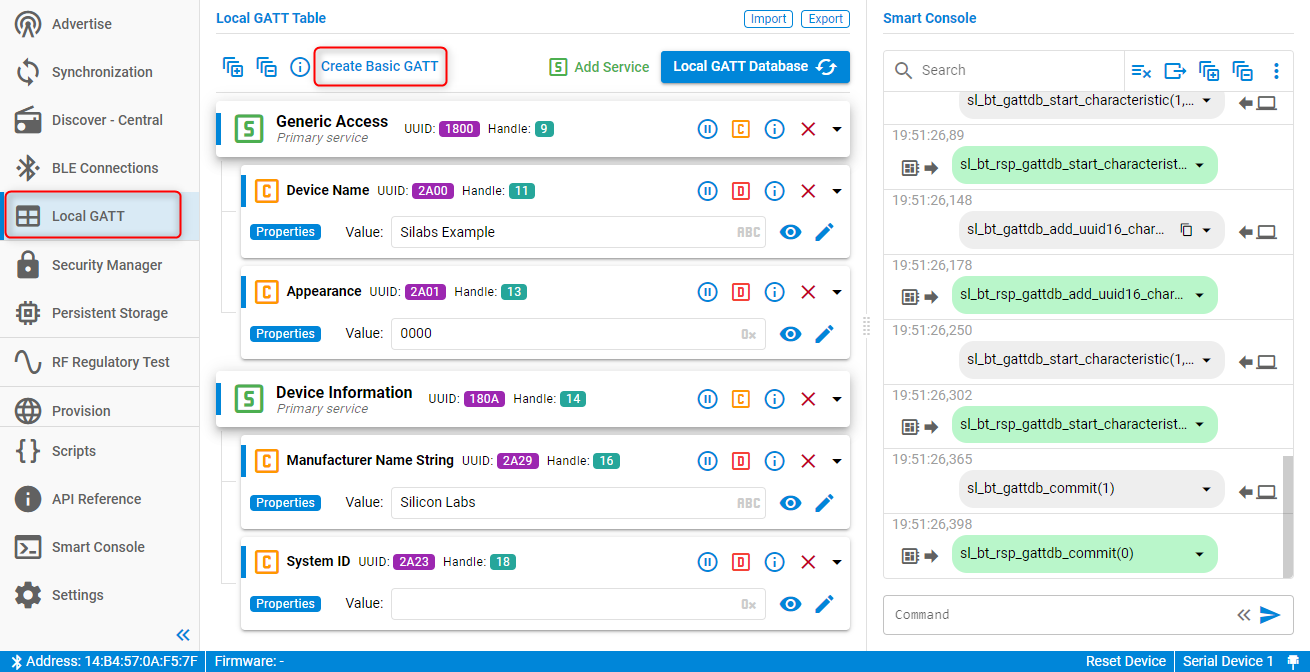The height and width of the screenshot is (672, 1310).
Task: Expand all rows in the Local GATT table
Action: (233, 67)
